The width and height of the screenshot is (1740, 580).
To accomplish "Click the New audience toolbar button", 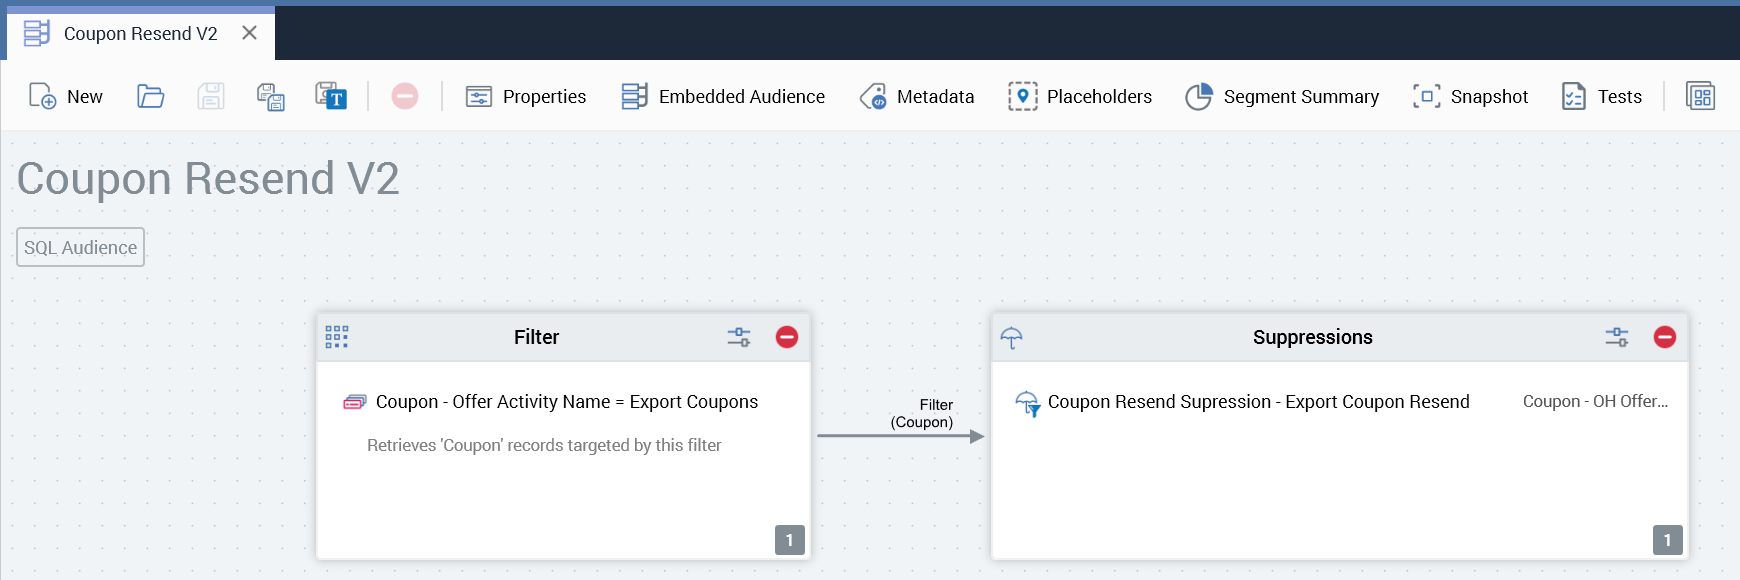I will (66, 96).
